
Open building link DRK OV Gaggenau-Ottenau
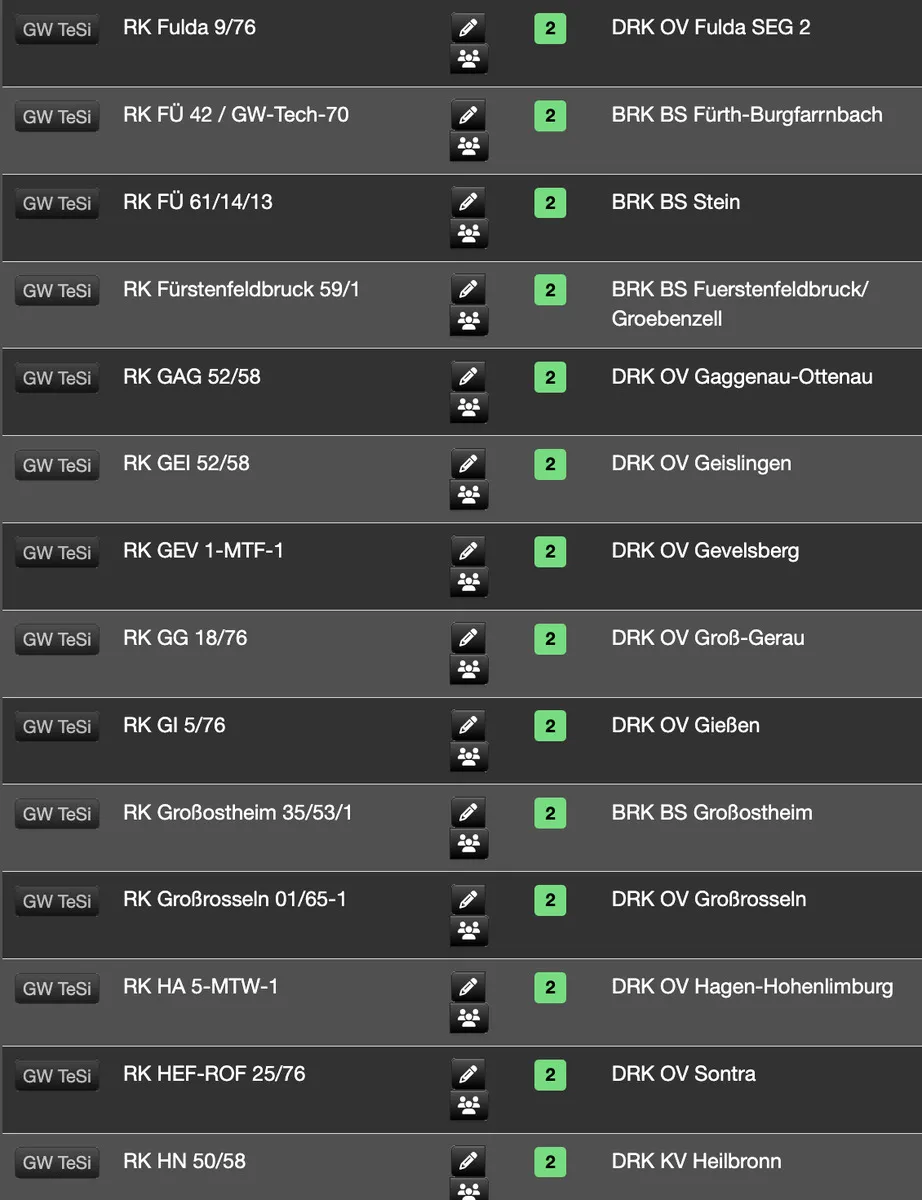(741, 377)
